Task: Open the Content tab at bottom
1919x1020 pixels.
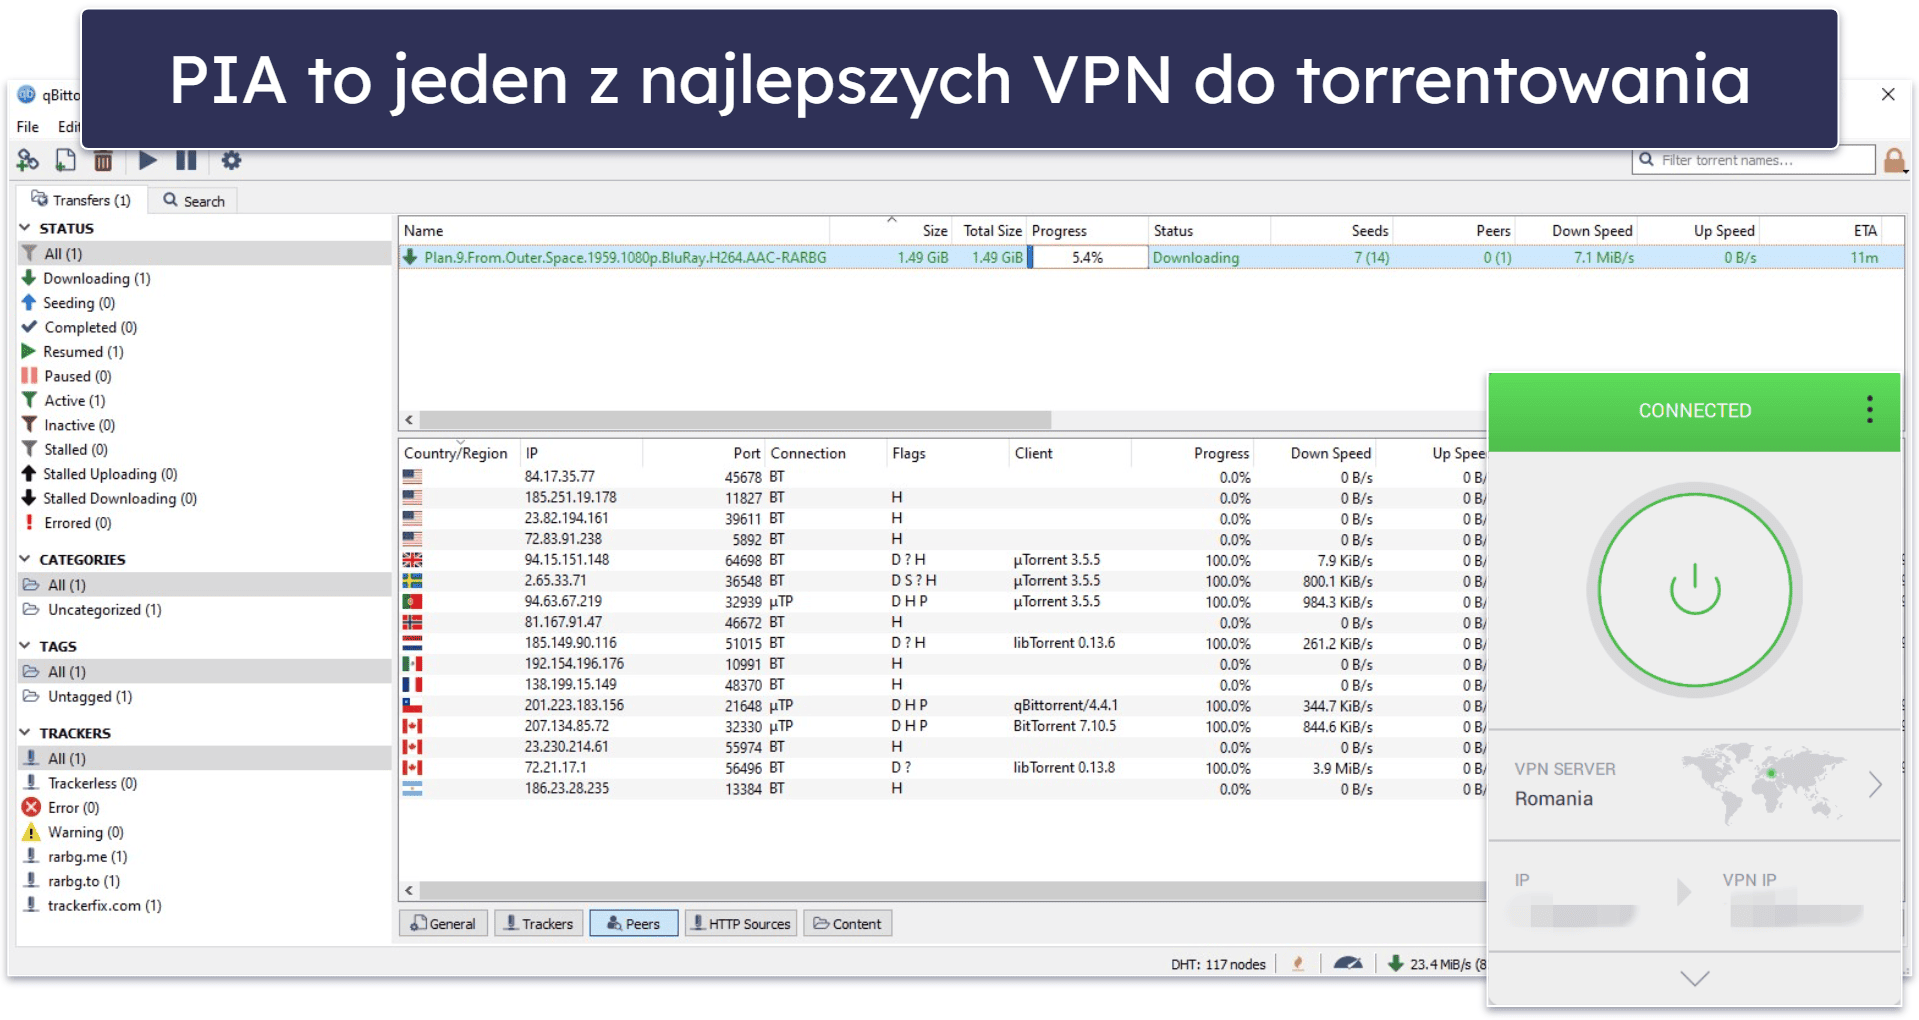Action: (x=848, y=924)
